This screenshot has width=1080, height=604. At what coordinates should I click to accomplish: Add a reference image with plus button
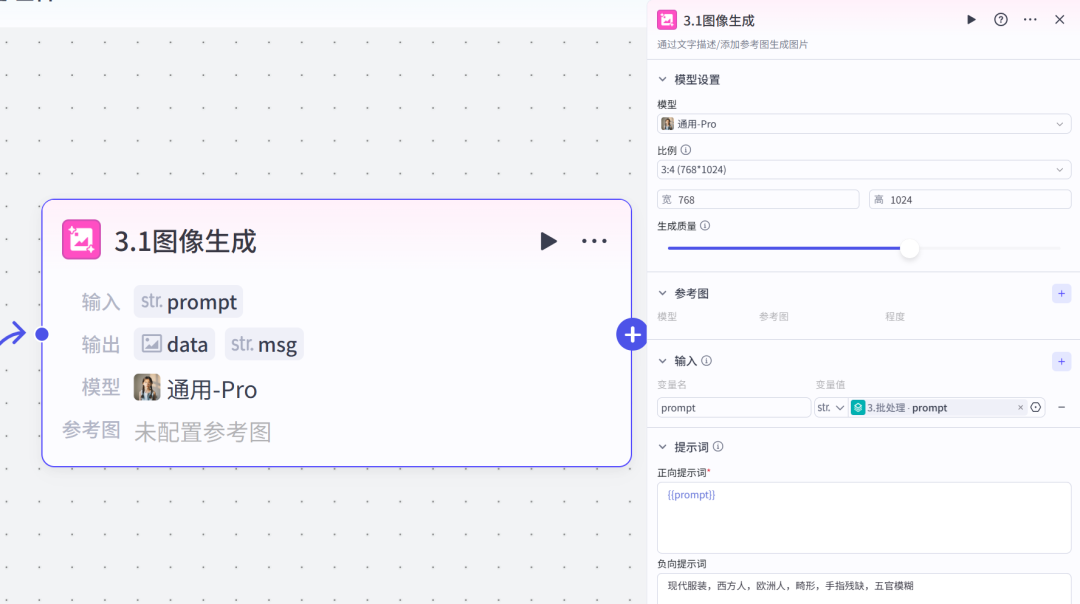click(1061, 293)
